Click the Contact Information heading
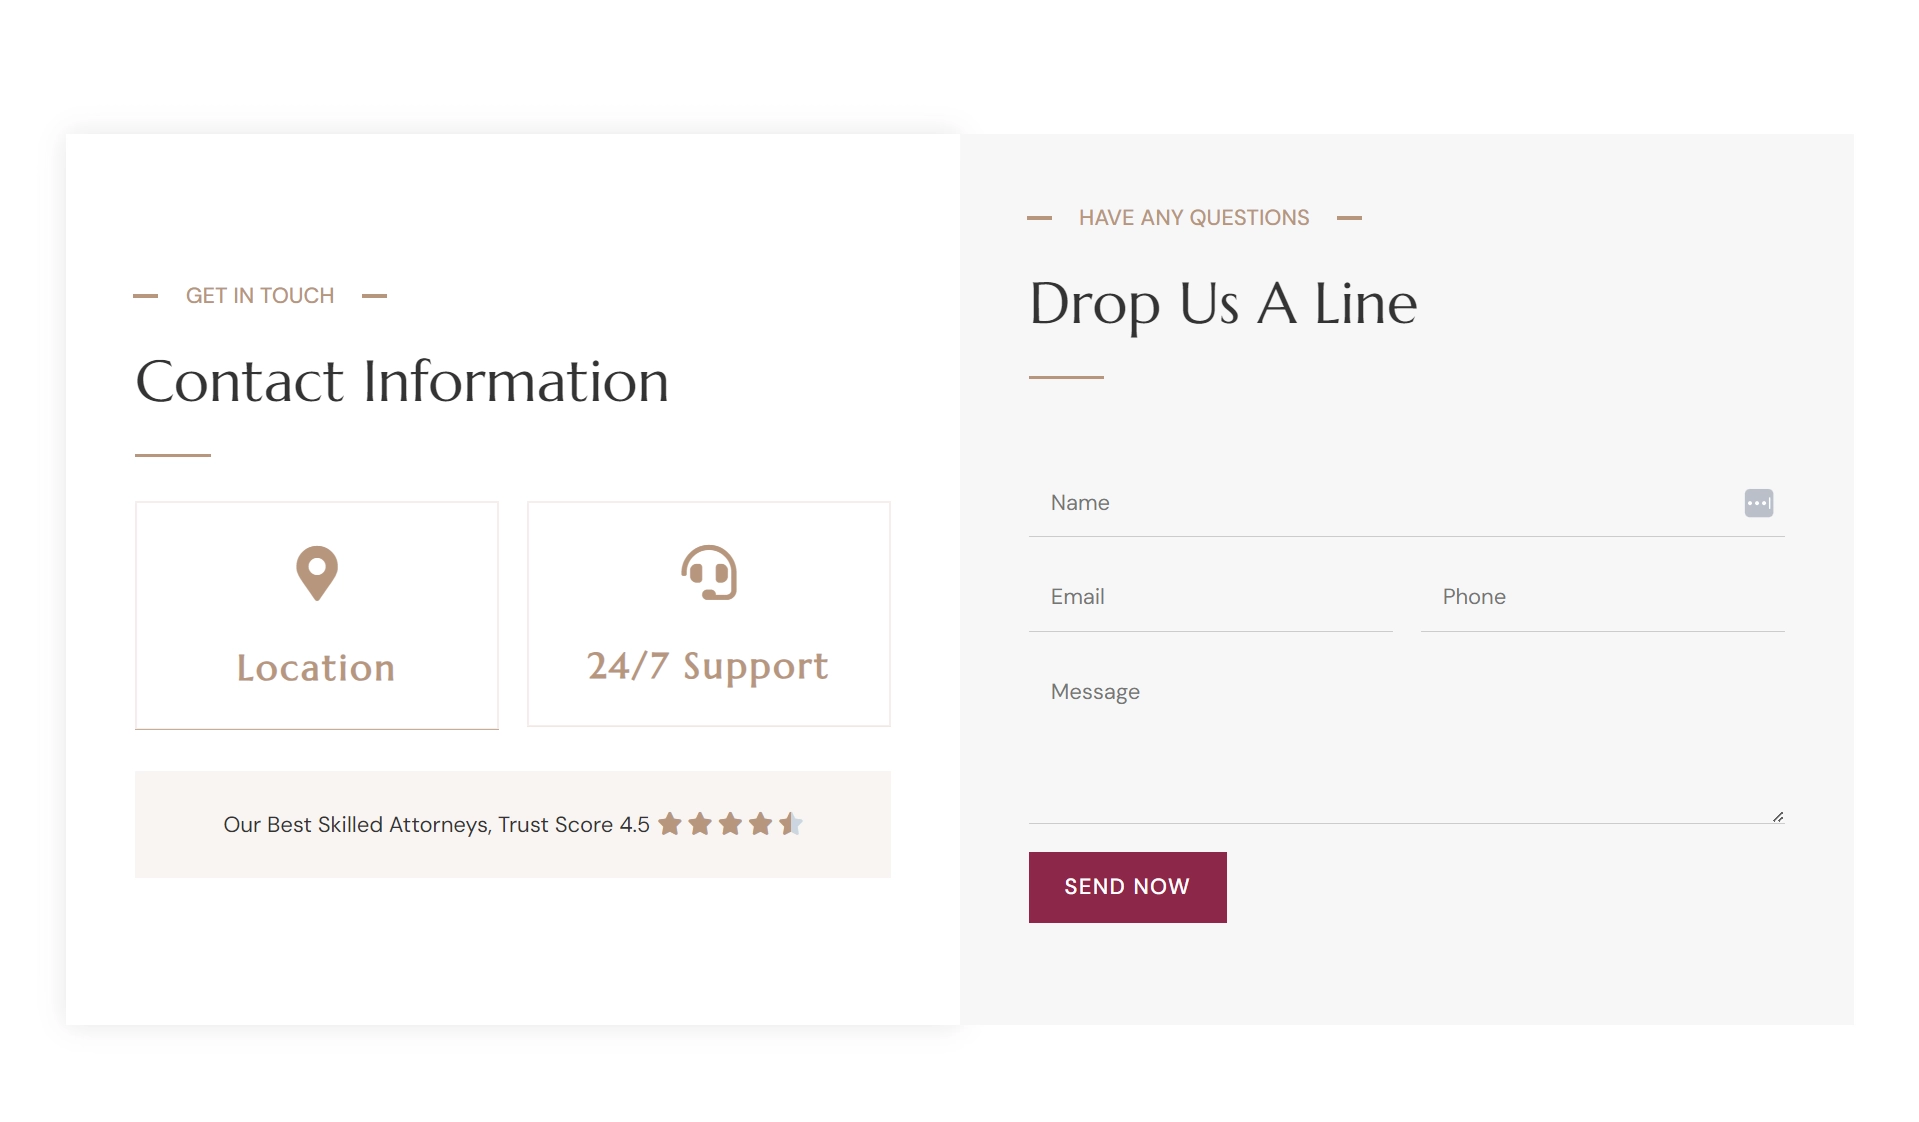Image resolution: width=1919 pixels, height=1122 pixels. coord(402,381)
